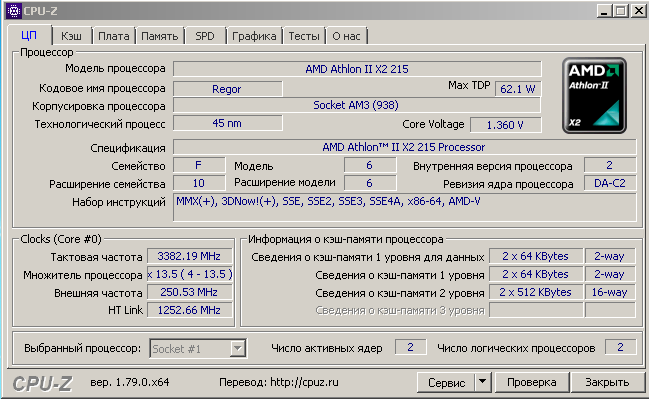Click the 1.360 V core voltage value

505,125
